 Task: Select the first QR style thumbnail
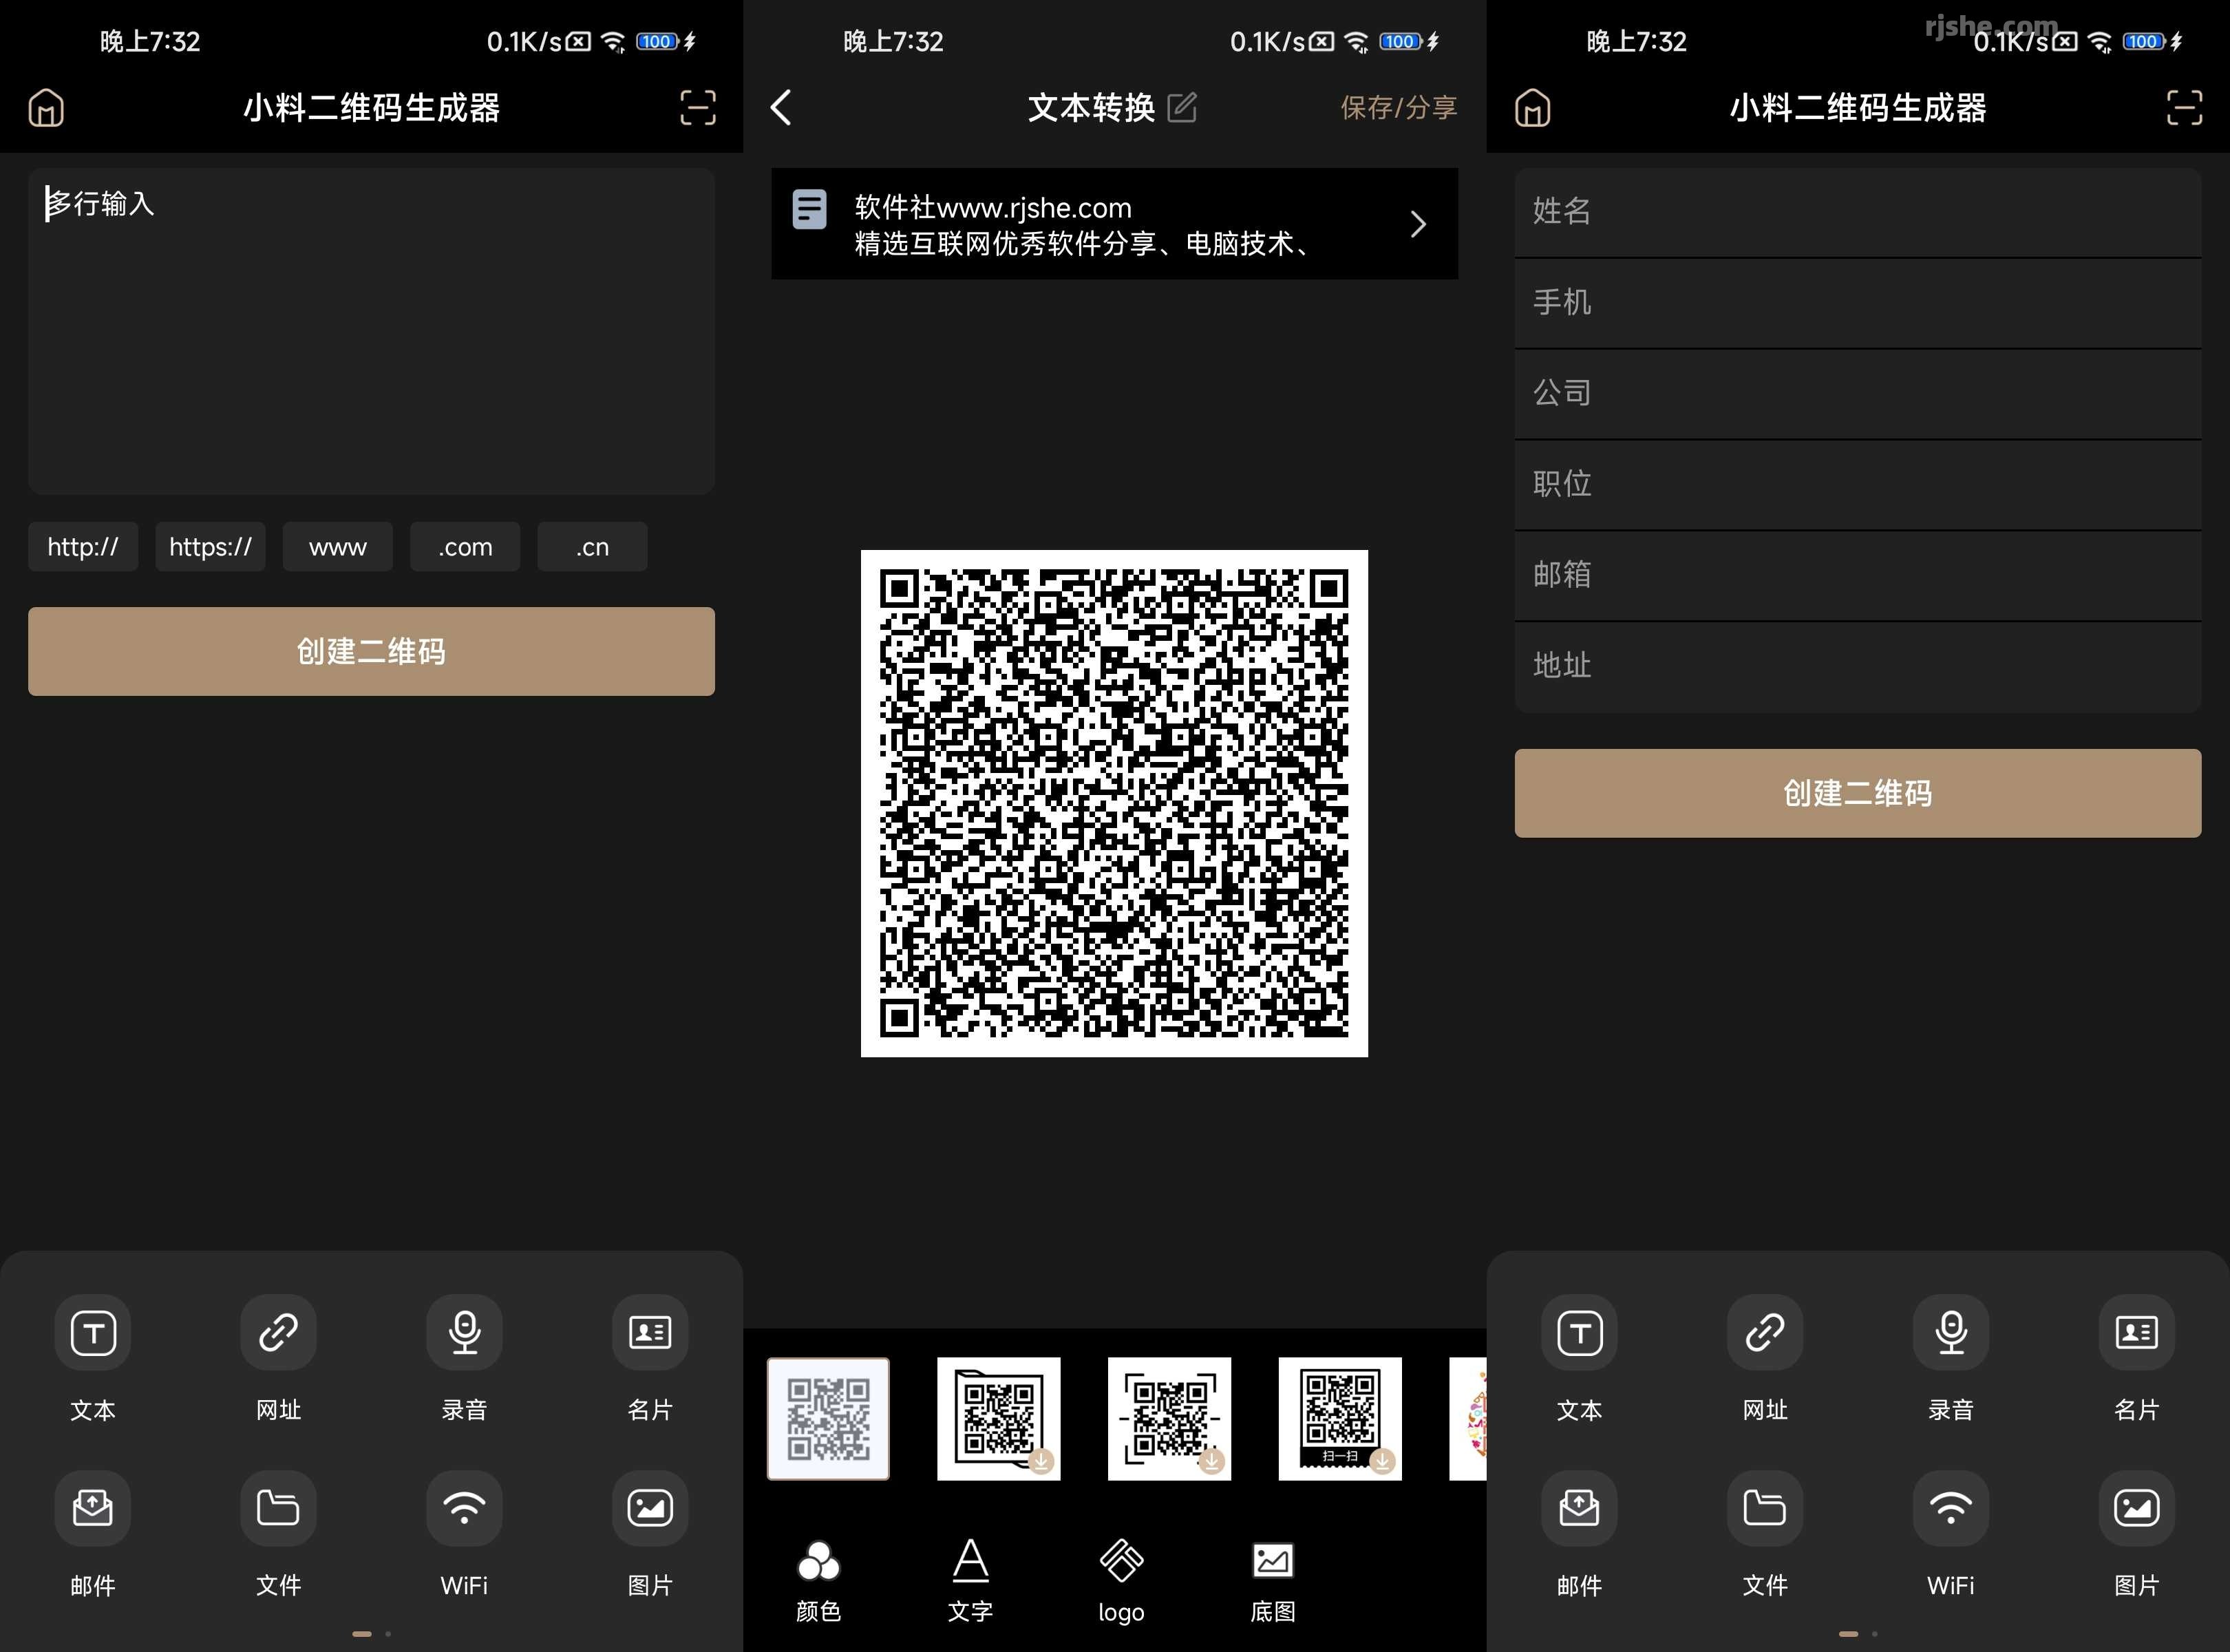[x=828, y=1419]
